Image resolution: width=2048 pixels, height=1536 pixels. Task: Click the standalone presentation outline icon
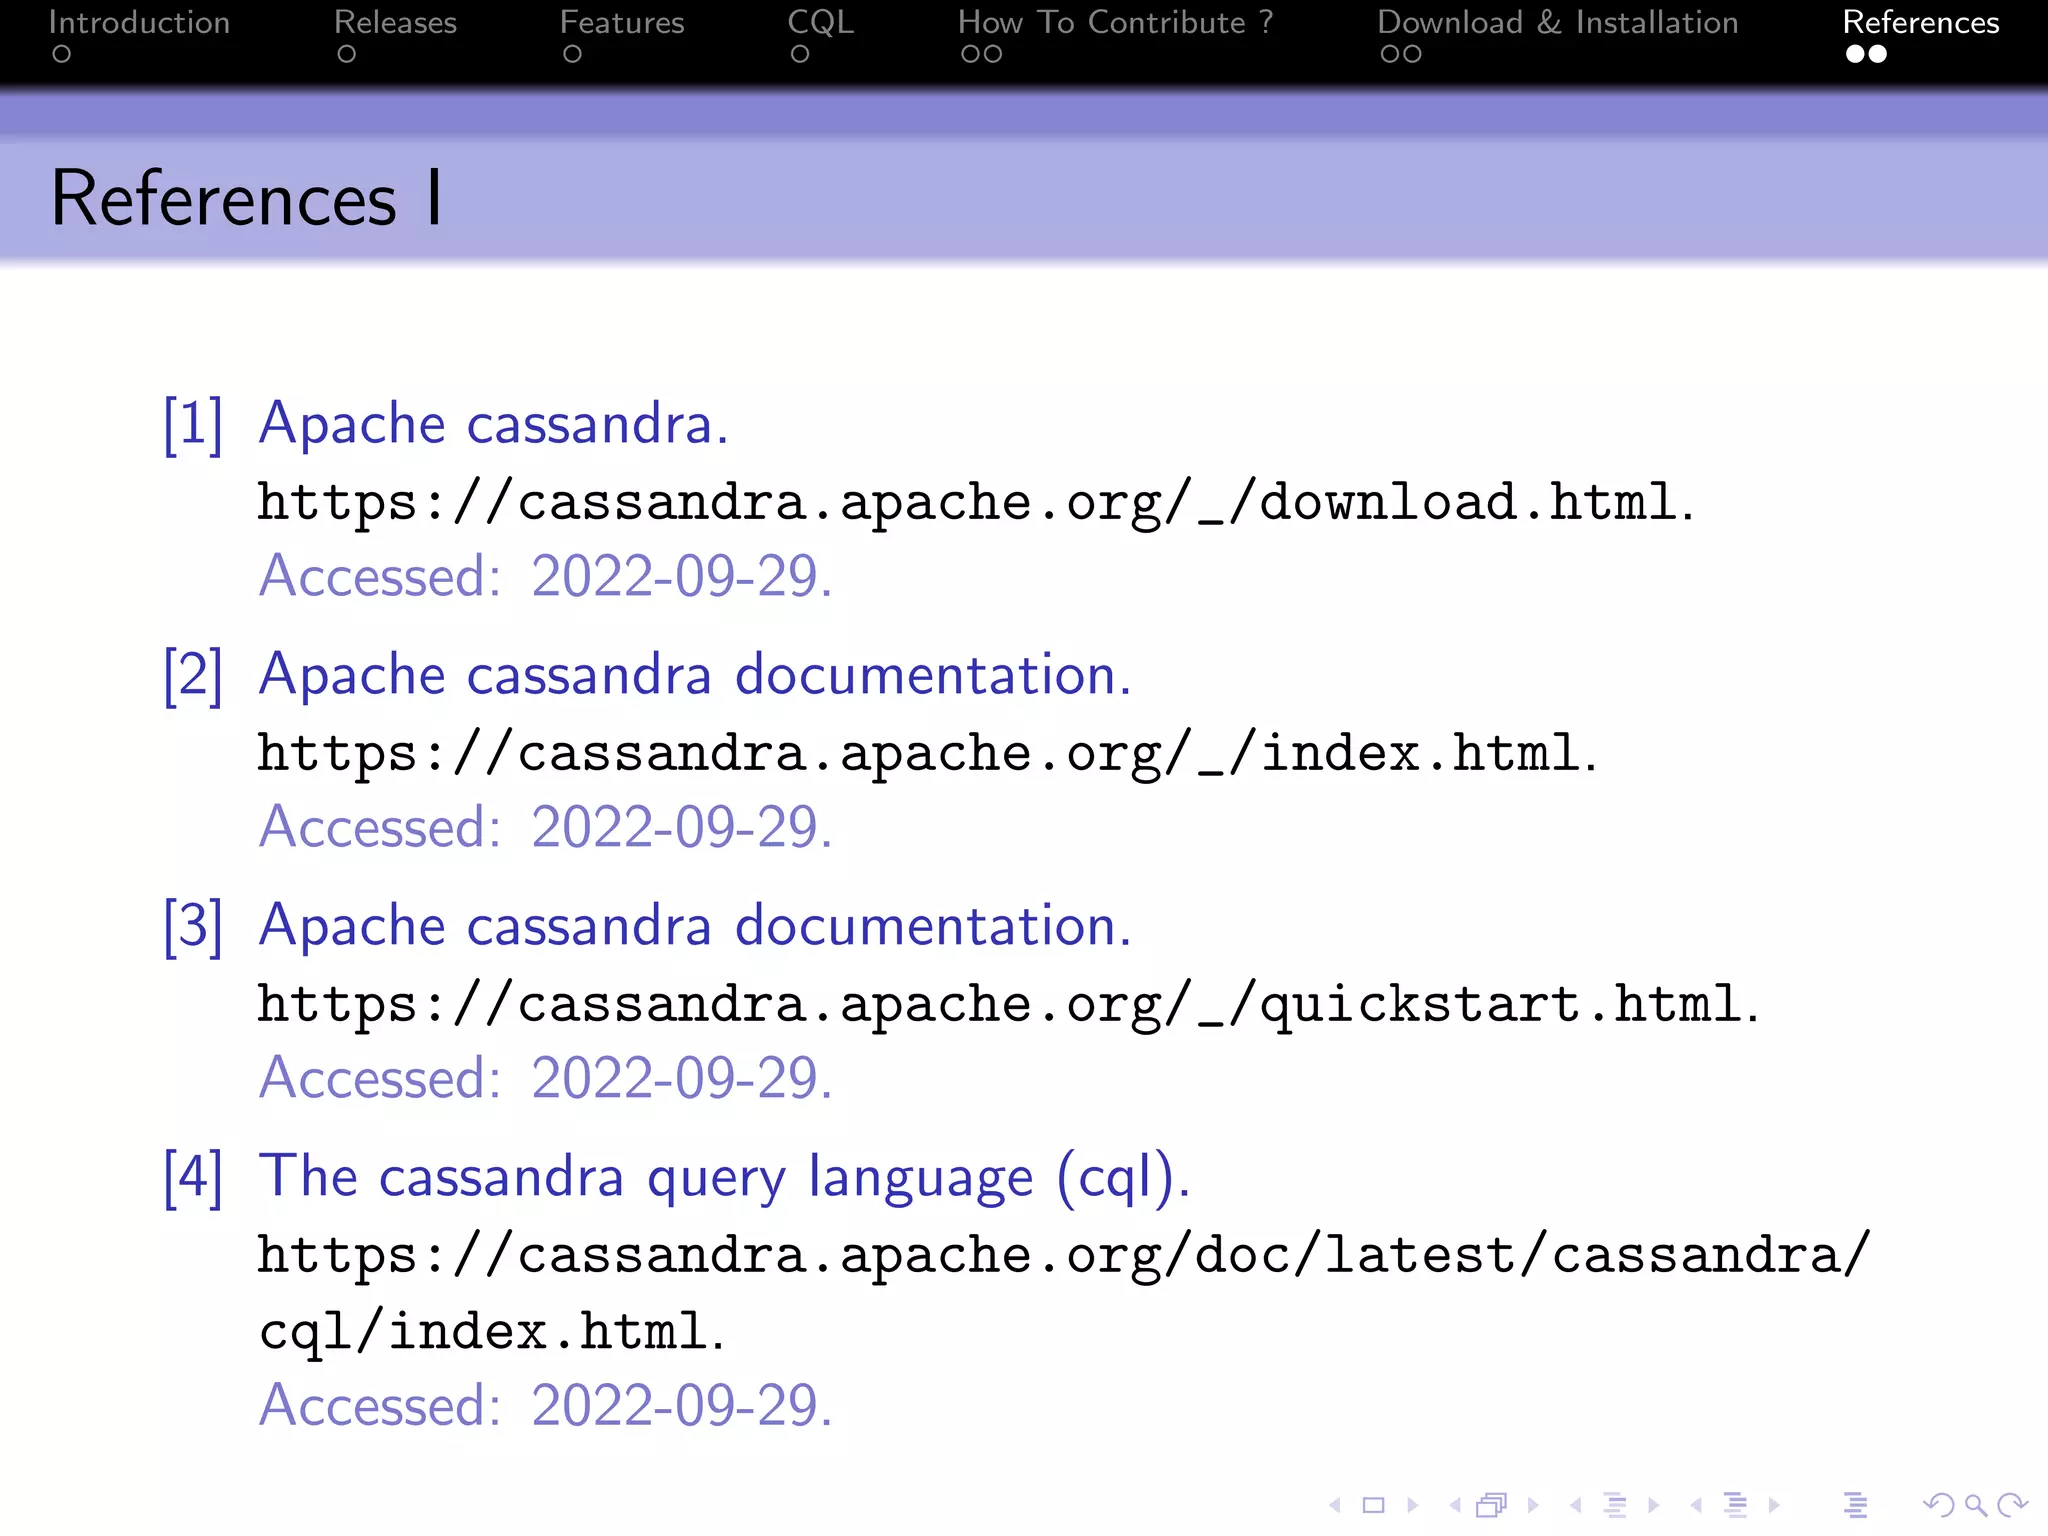[x=1856, y=1505]
